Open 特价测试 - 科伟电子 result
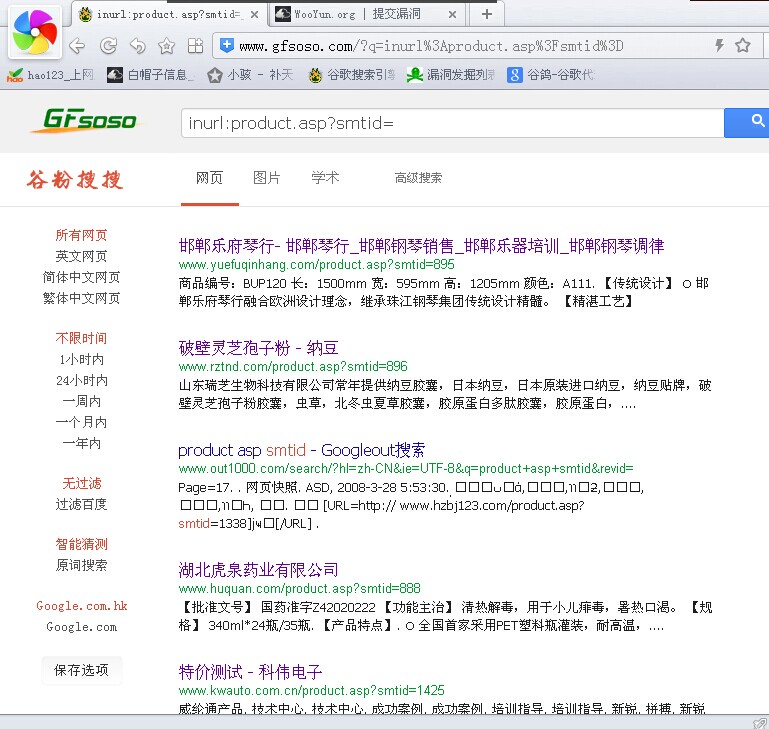The width and height of the screenshot is (769, 729). pyautogui.click(x=251, y=672)
